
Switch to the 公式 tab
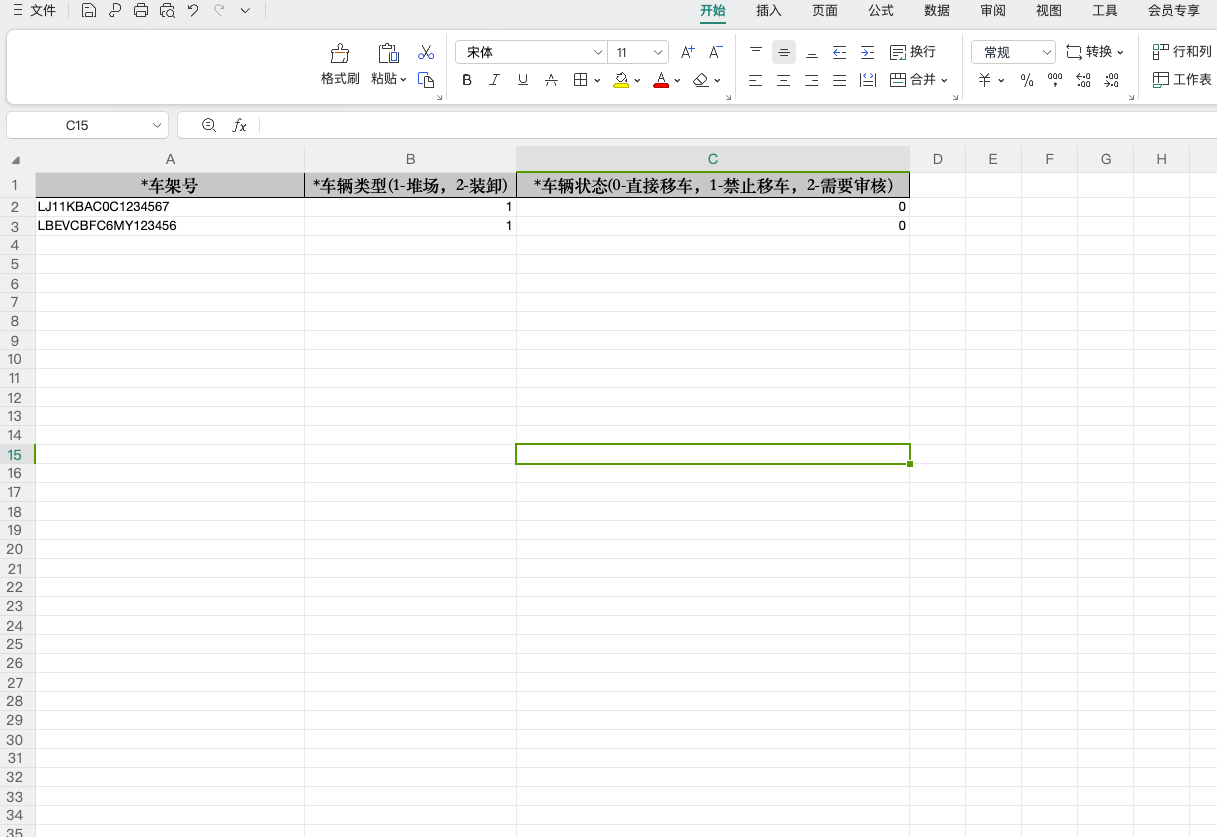coord(881,11)
